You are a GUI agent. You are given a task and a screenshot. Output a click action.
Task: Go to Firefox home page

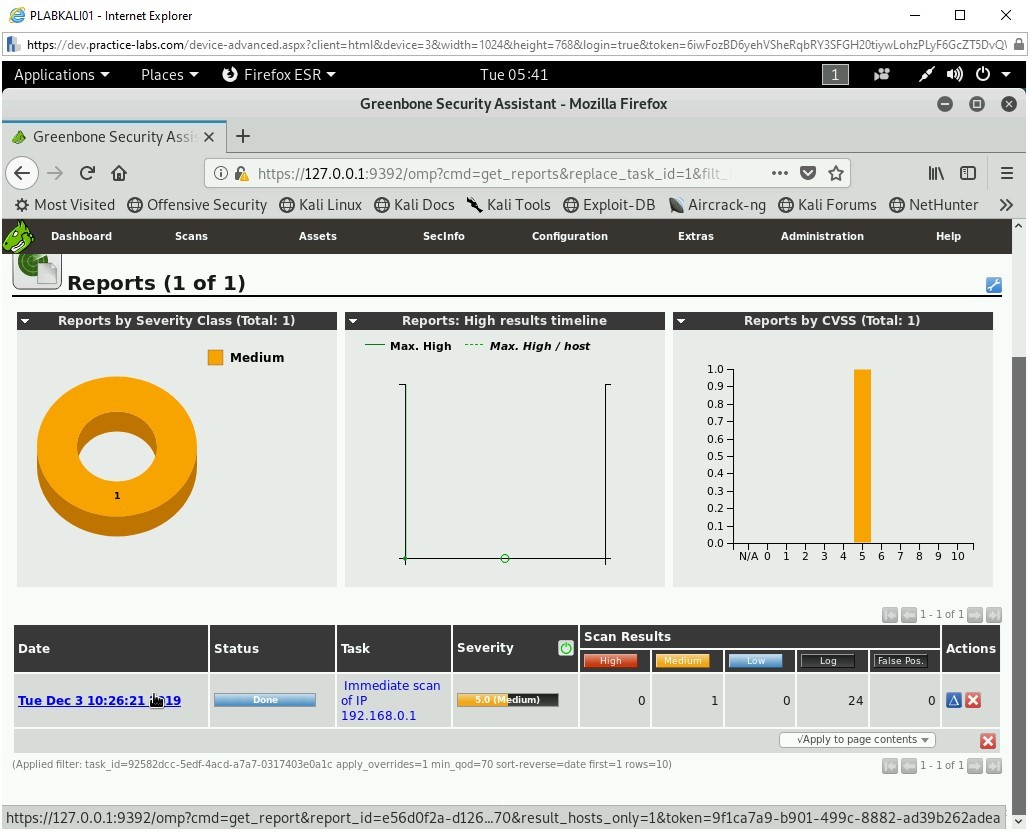pos(119,173)
